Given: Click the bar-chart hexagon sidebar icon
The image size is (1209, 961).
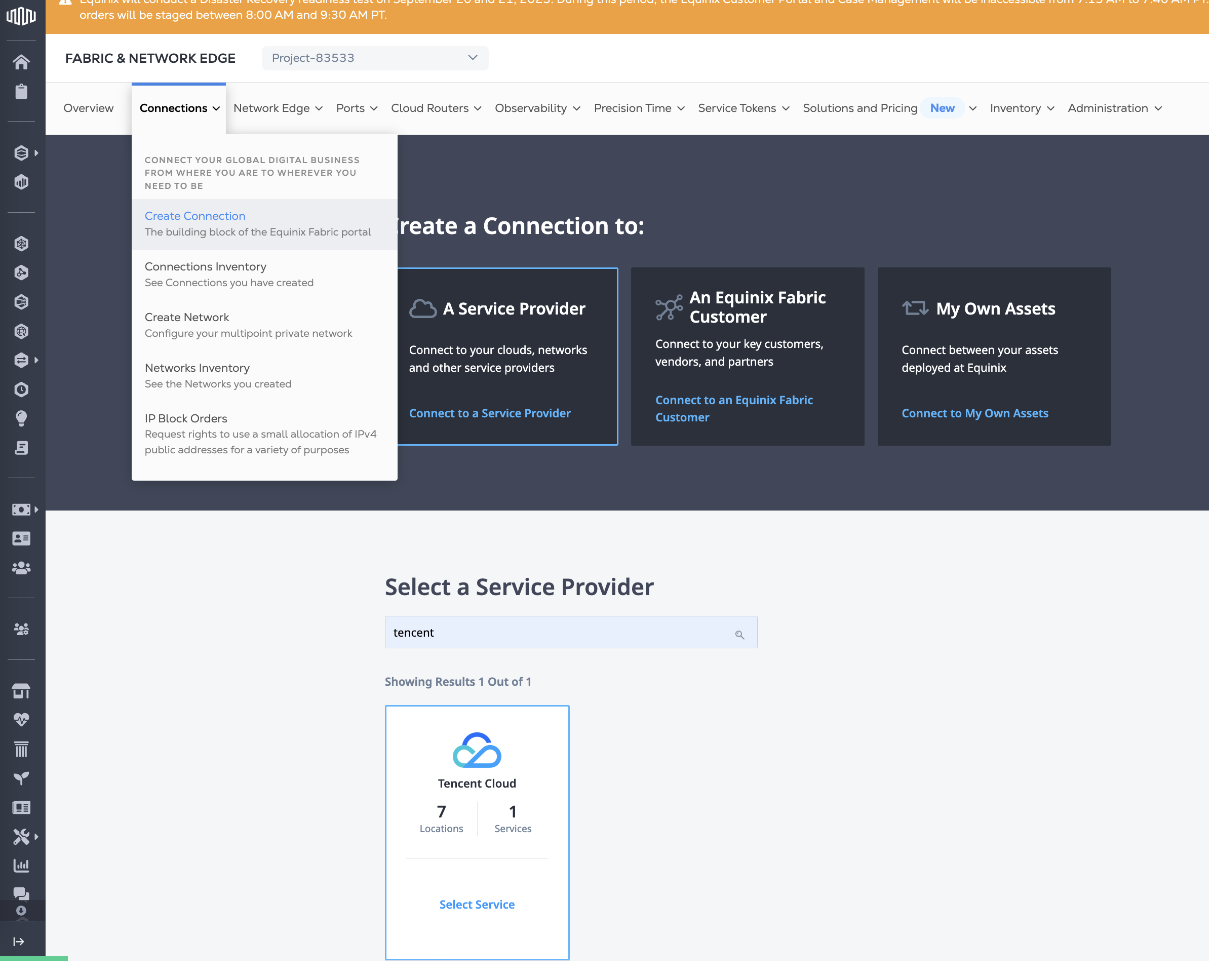Looking at the screenshot, I should point(21,182).
